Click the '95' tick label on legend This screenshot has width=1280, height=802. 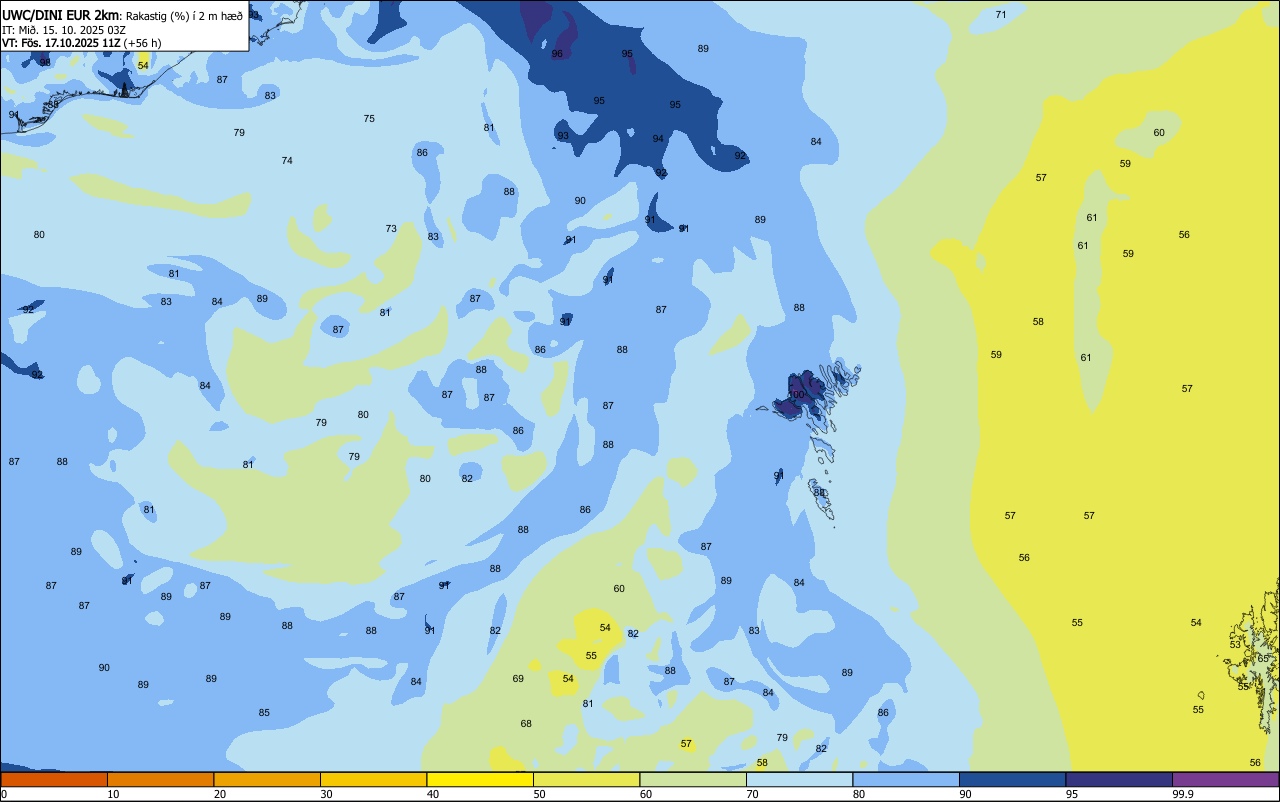click(1072, 794)
